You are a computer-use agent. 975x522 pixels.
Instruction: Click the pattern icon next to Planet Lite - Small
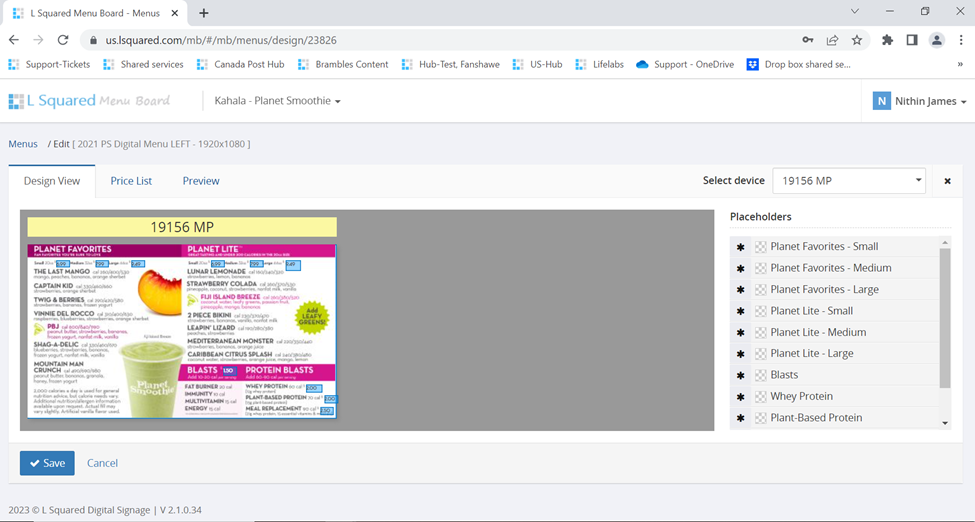pos(760,311)
